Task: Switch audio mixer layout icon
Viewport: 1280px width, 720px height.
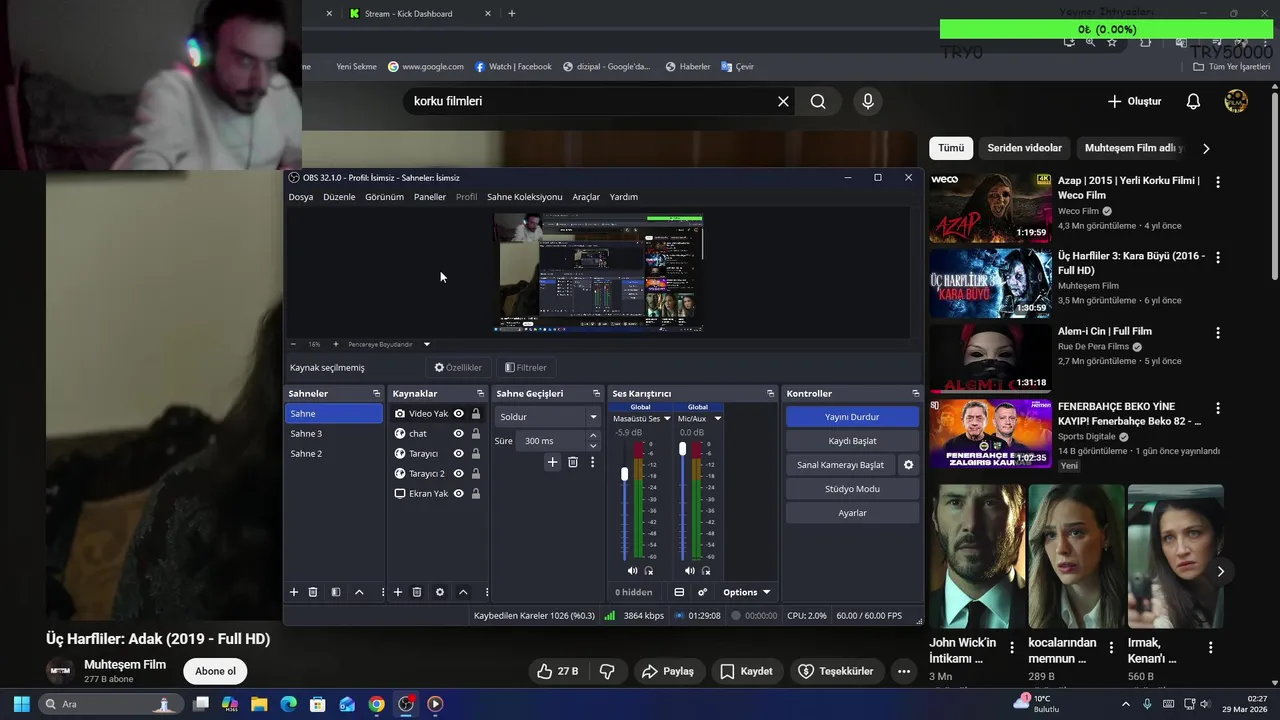Action: click(679, 592)
